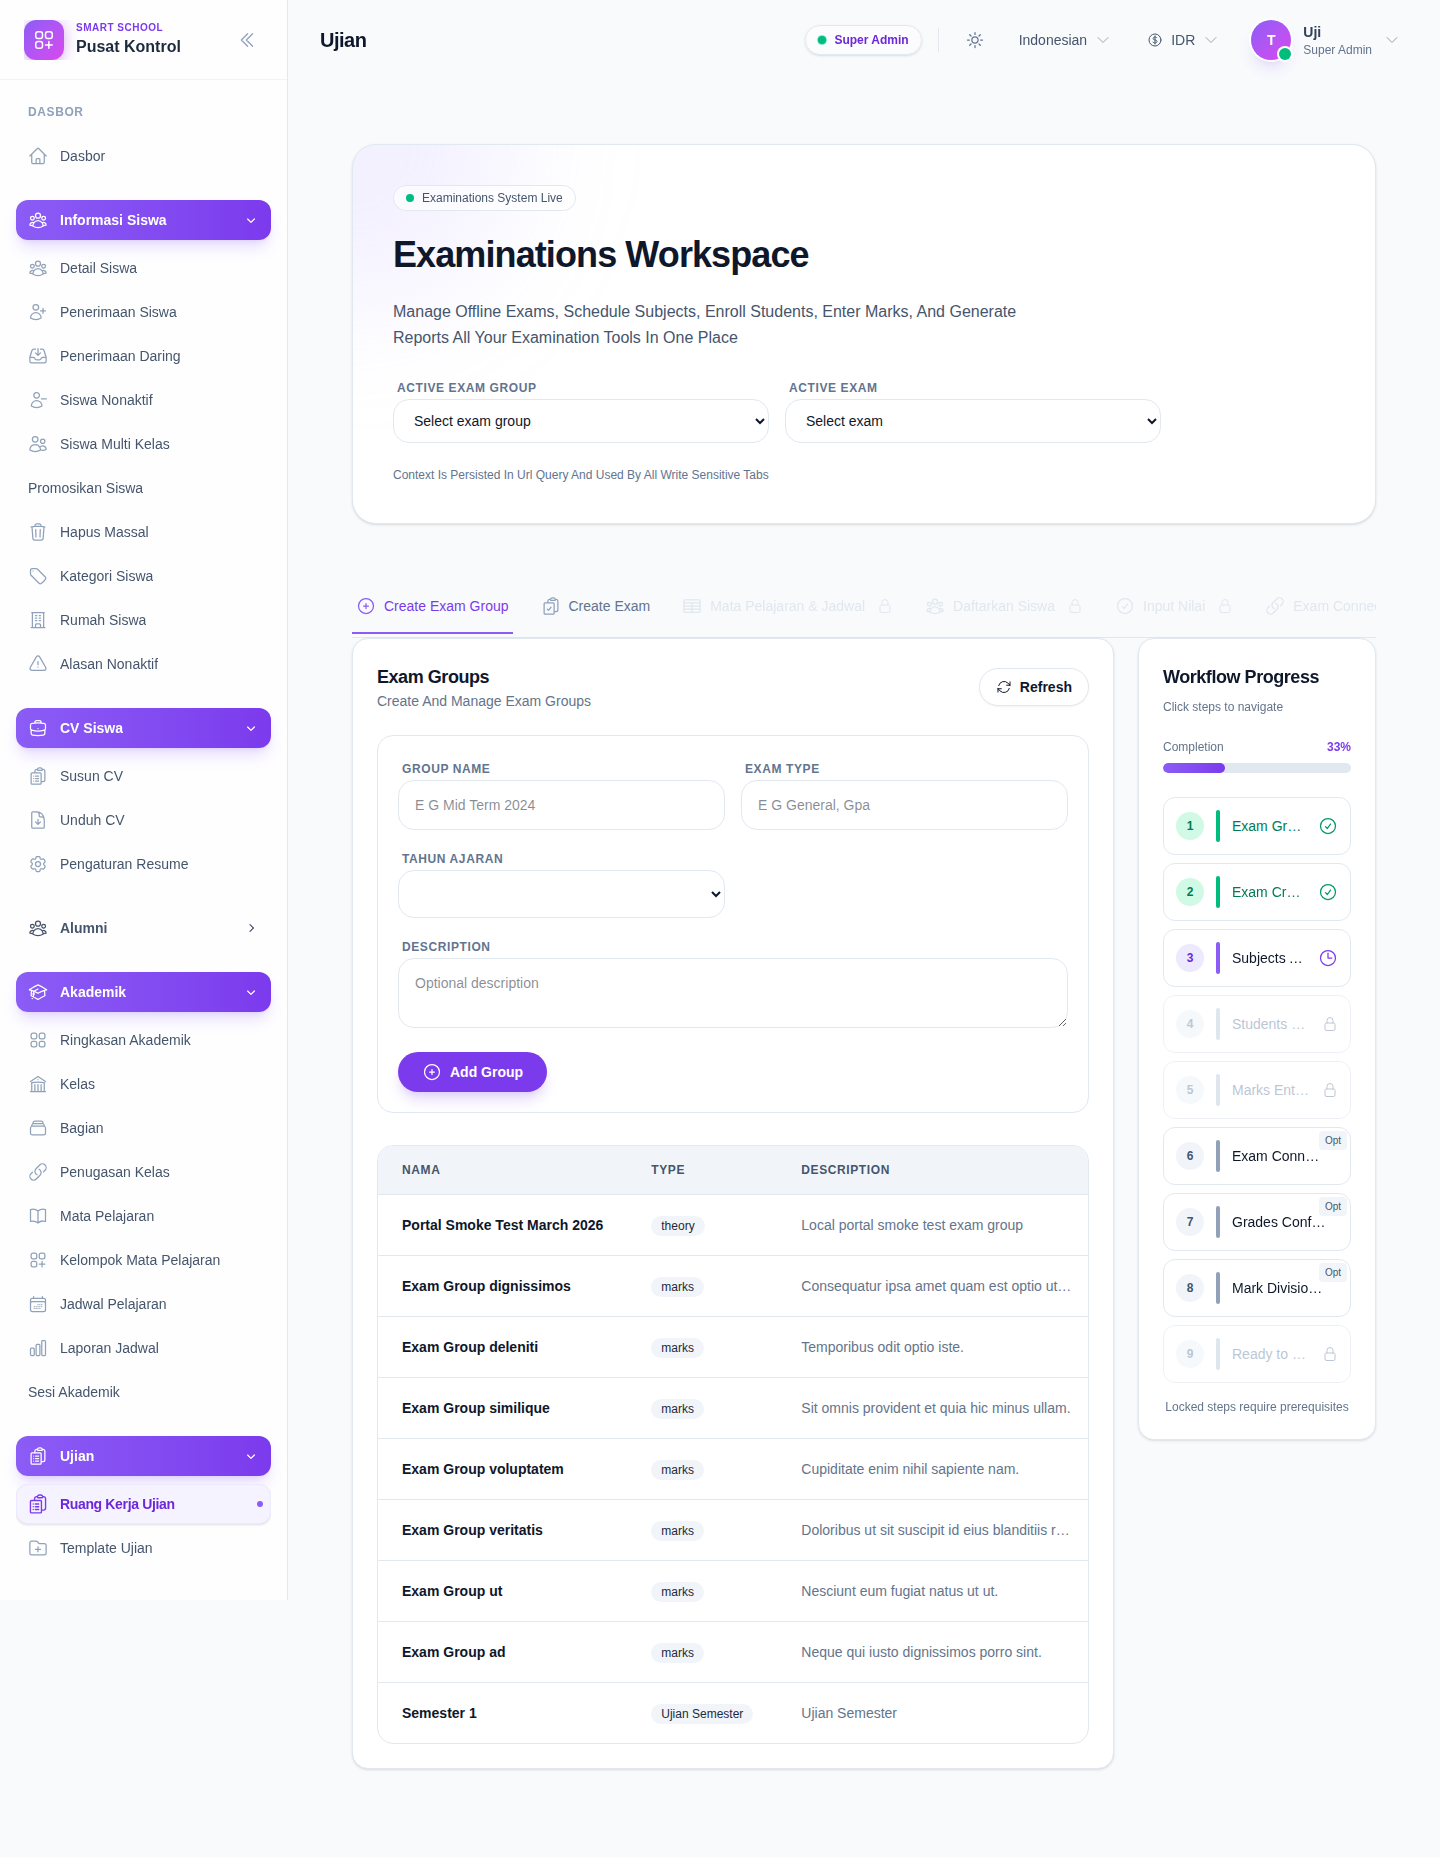The image size is (1440, 1857).
Task: Open Input Nilai tab
Action: point(1174,606)
